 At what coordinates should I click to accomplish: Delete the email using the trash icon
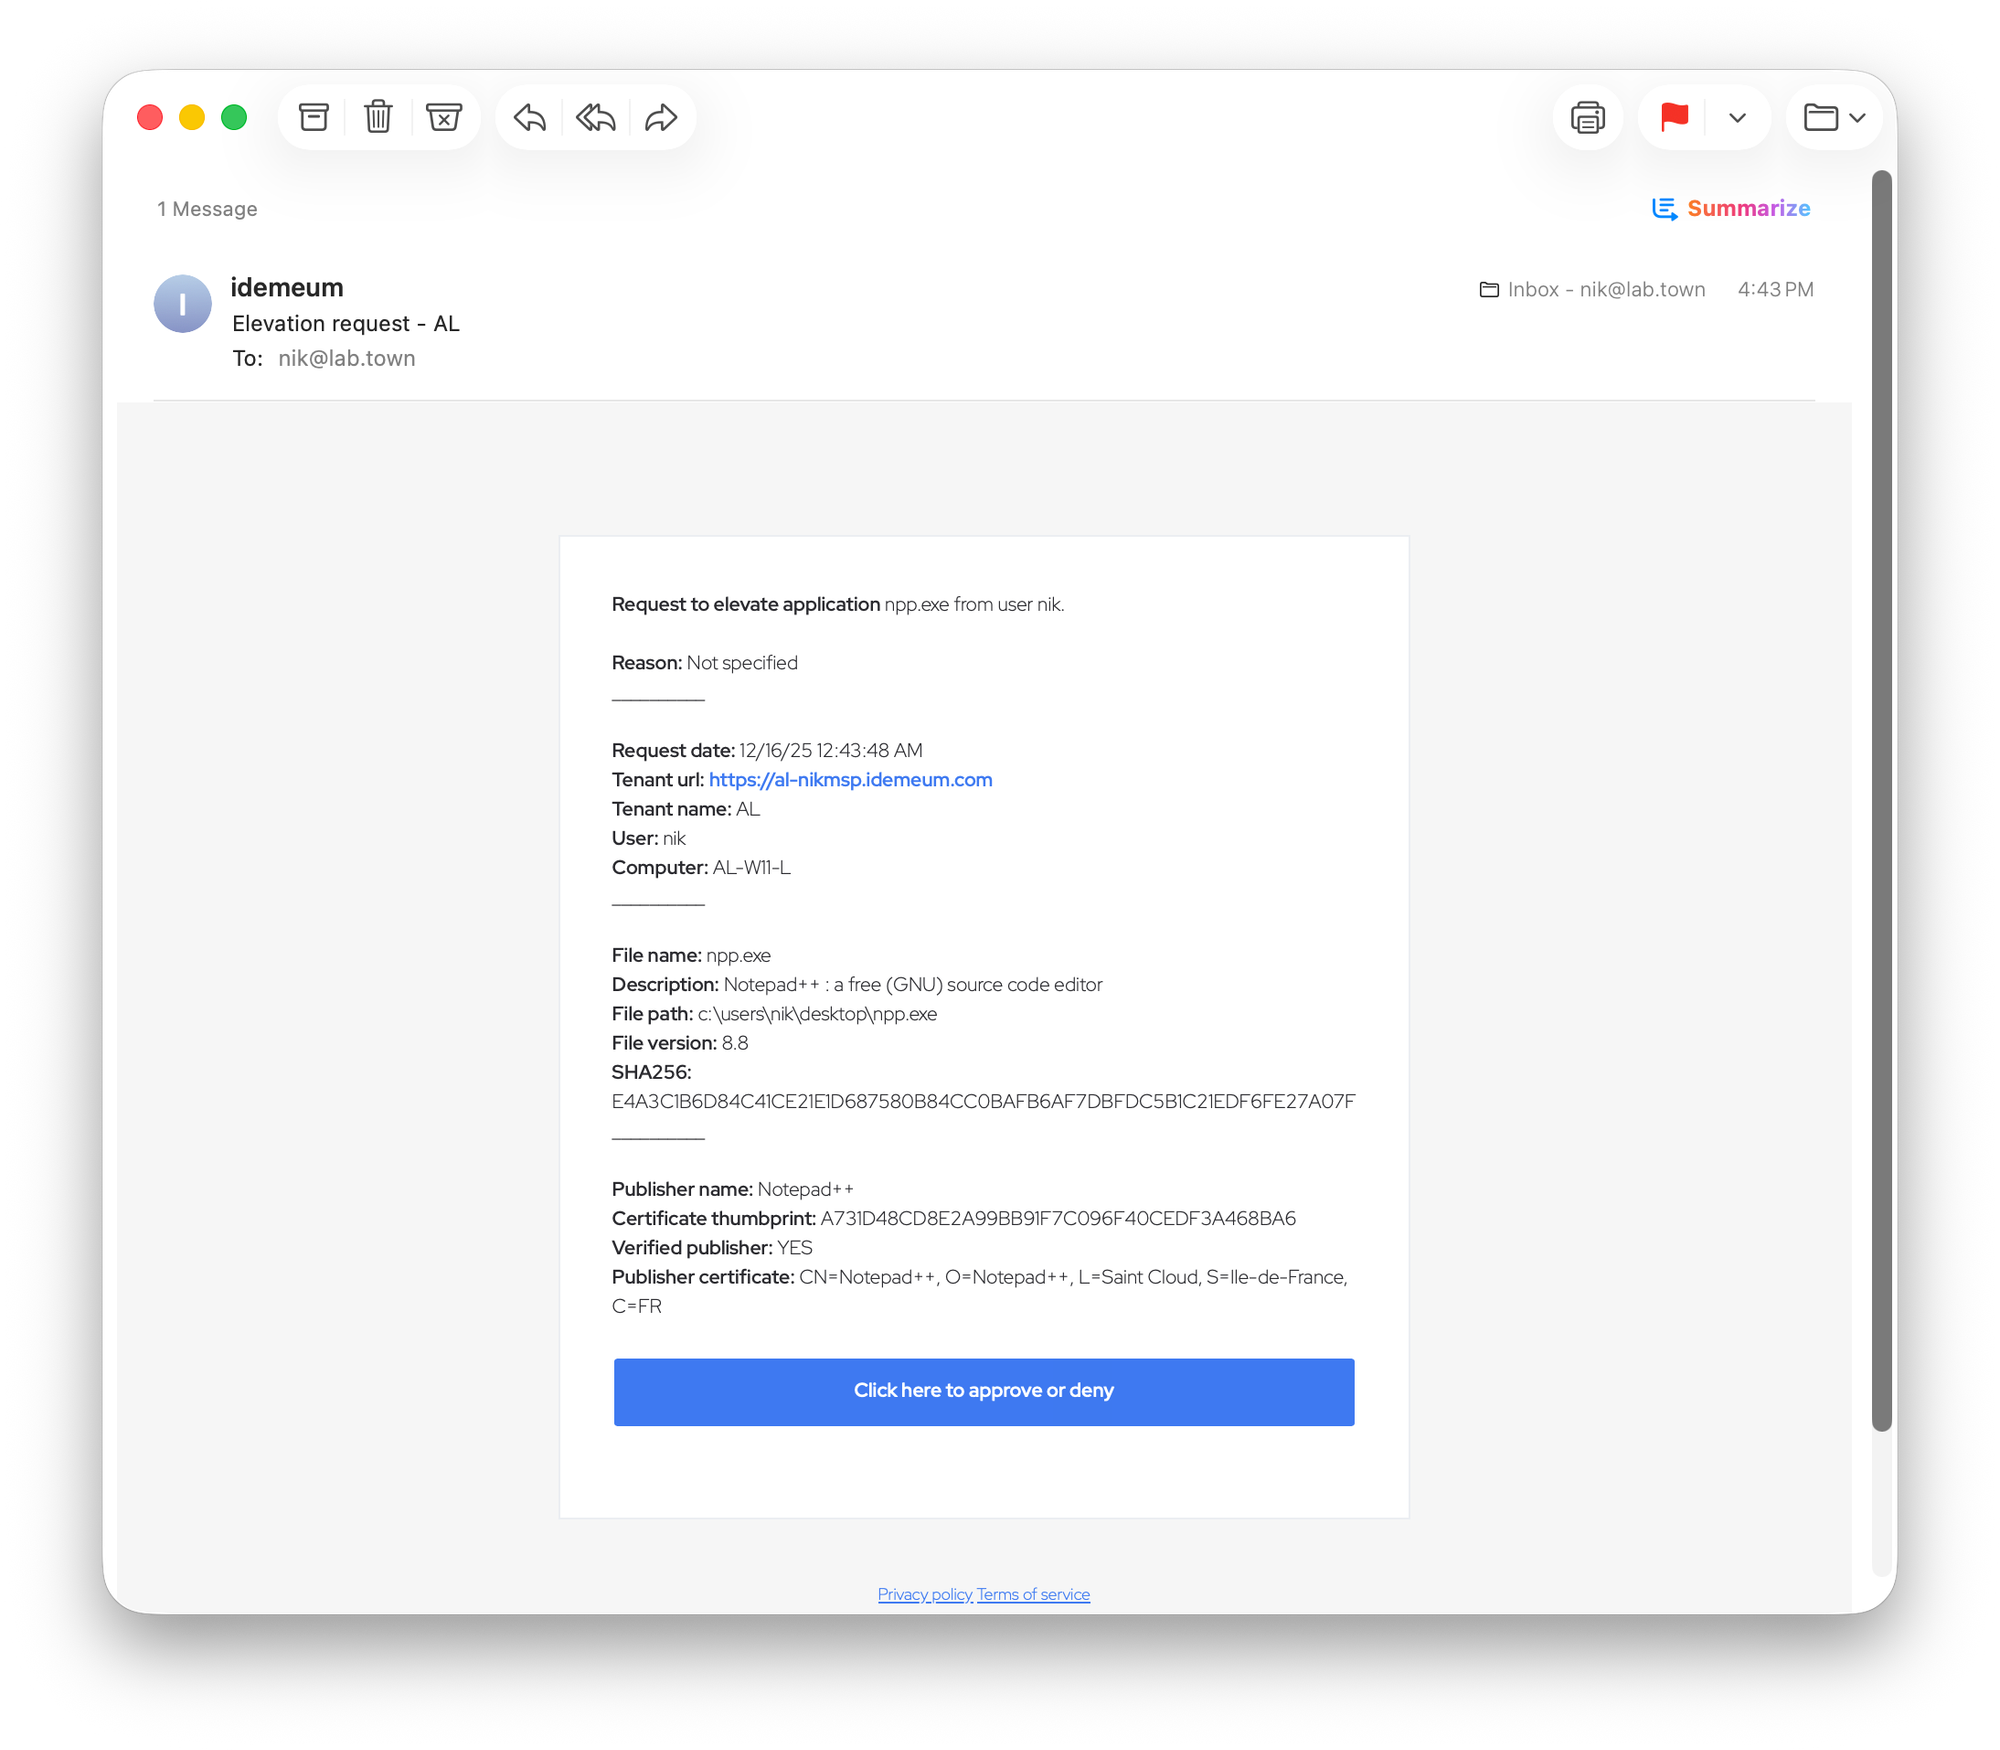(378, 117)
